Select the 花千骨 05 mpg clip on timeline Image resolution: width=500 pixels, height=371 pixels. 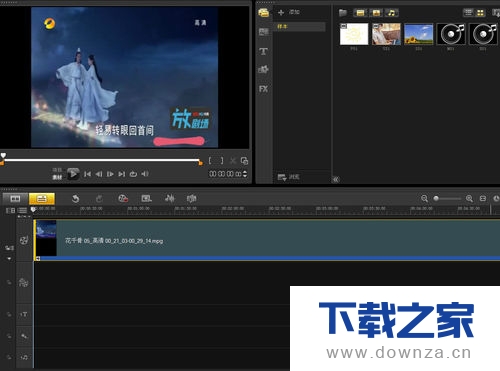(x=267, y=240)
